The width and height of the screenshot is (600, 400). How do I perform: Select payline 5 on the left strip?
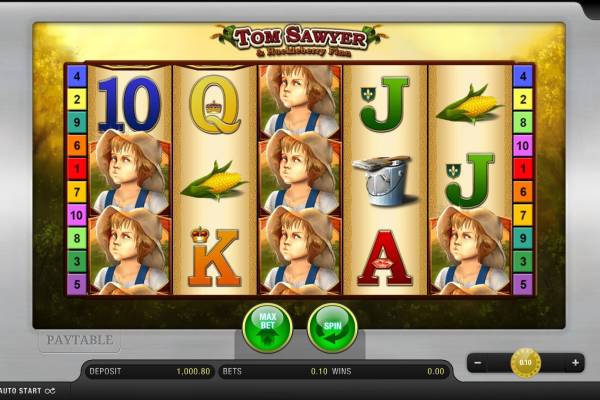pos(77,284)
